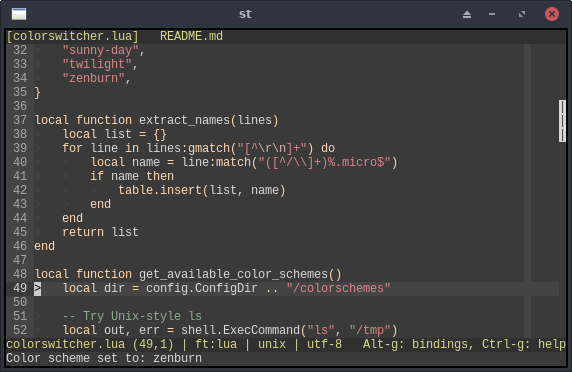Click the 'st' window title
Image resolution: width=572 pixels, height=372 pixels.
[x=245, y=14]
